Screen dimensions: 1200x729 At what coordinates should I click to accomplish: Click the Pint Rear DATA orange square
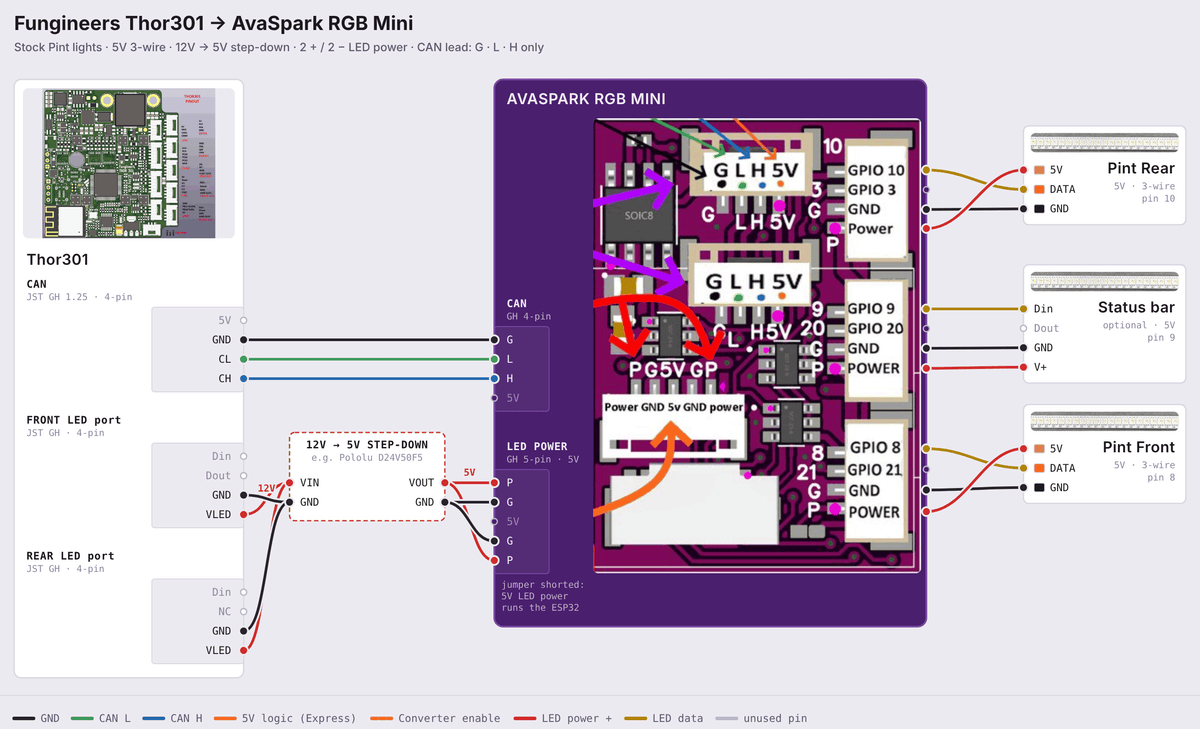1040,189
